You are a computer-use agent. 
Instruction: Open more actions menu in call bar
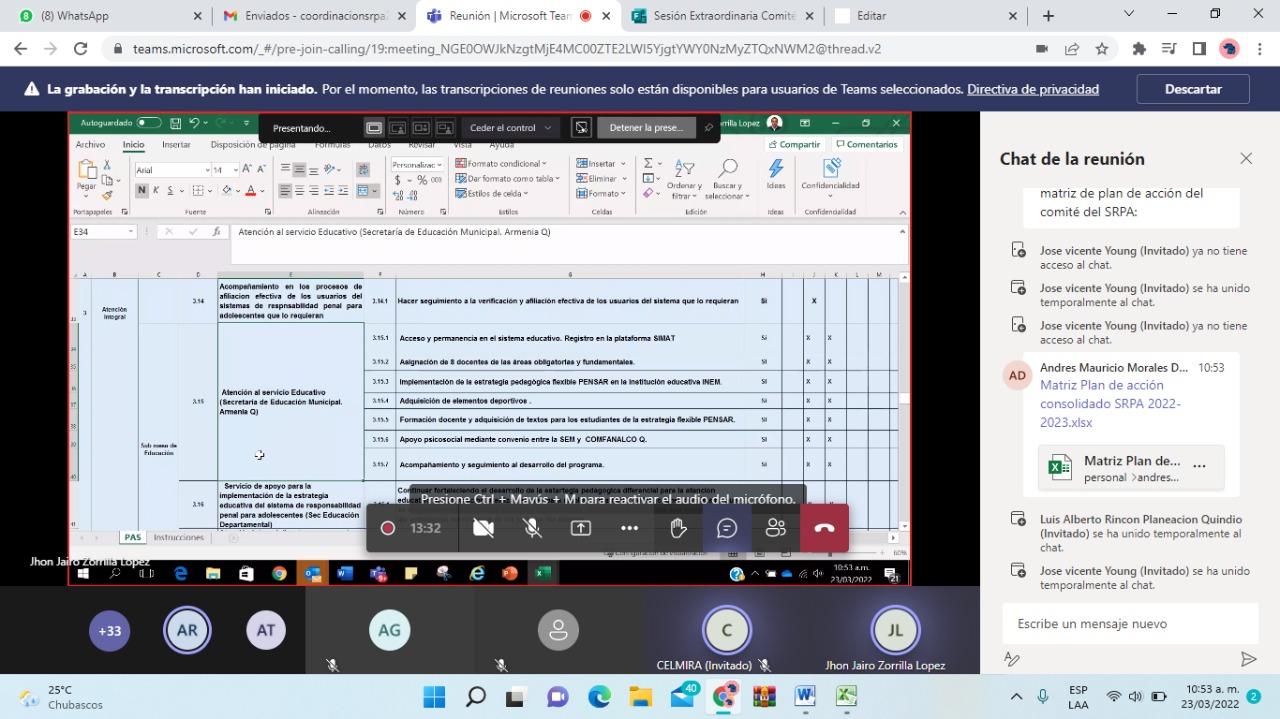[x=629, y=528]
